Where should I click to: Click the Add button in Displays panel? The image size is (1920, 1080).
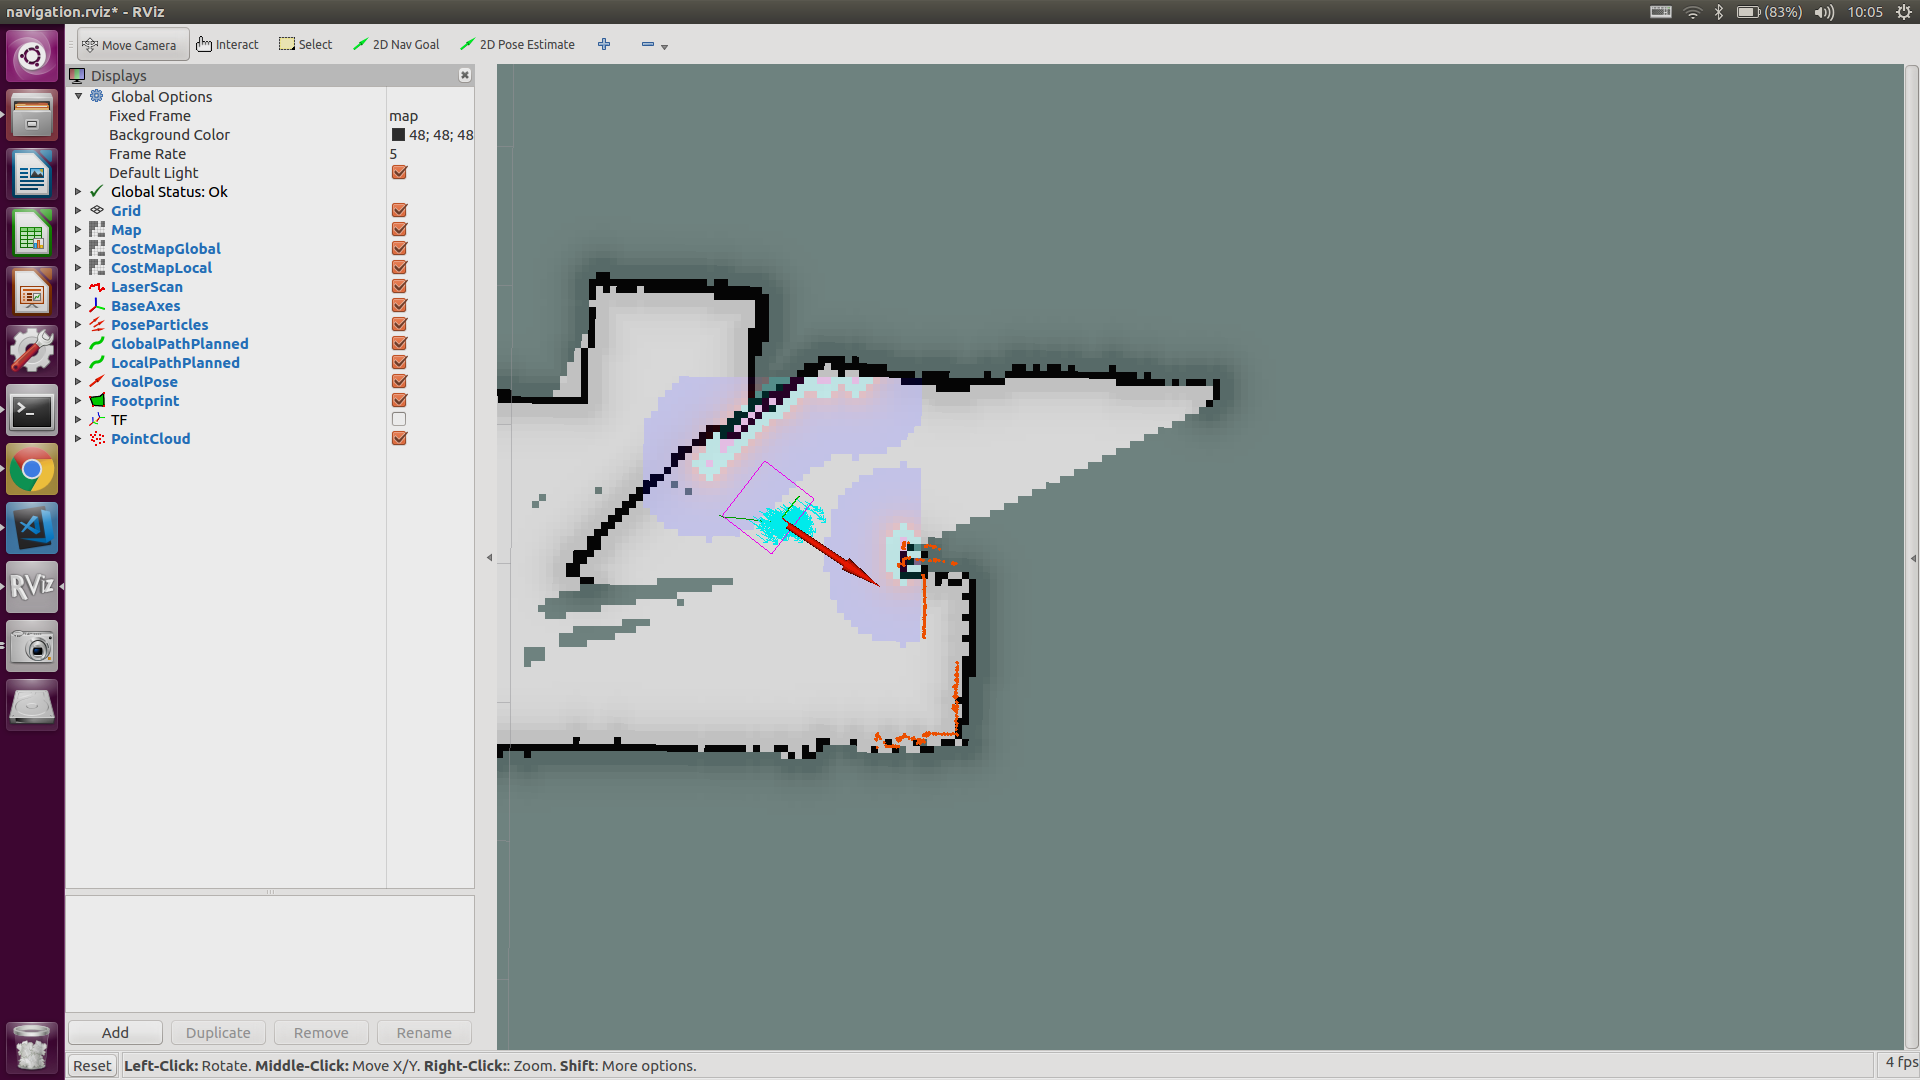(115, 1033)
